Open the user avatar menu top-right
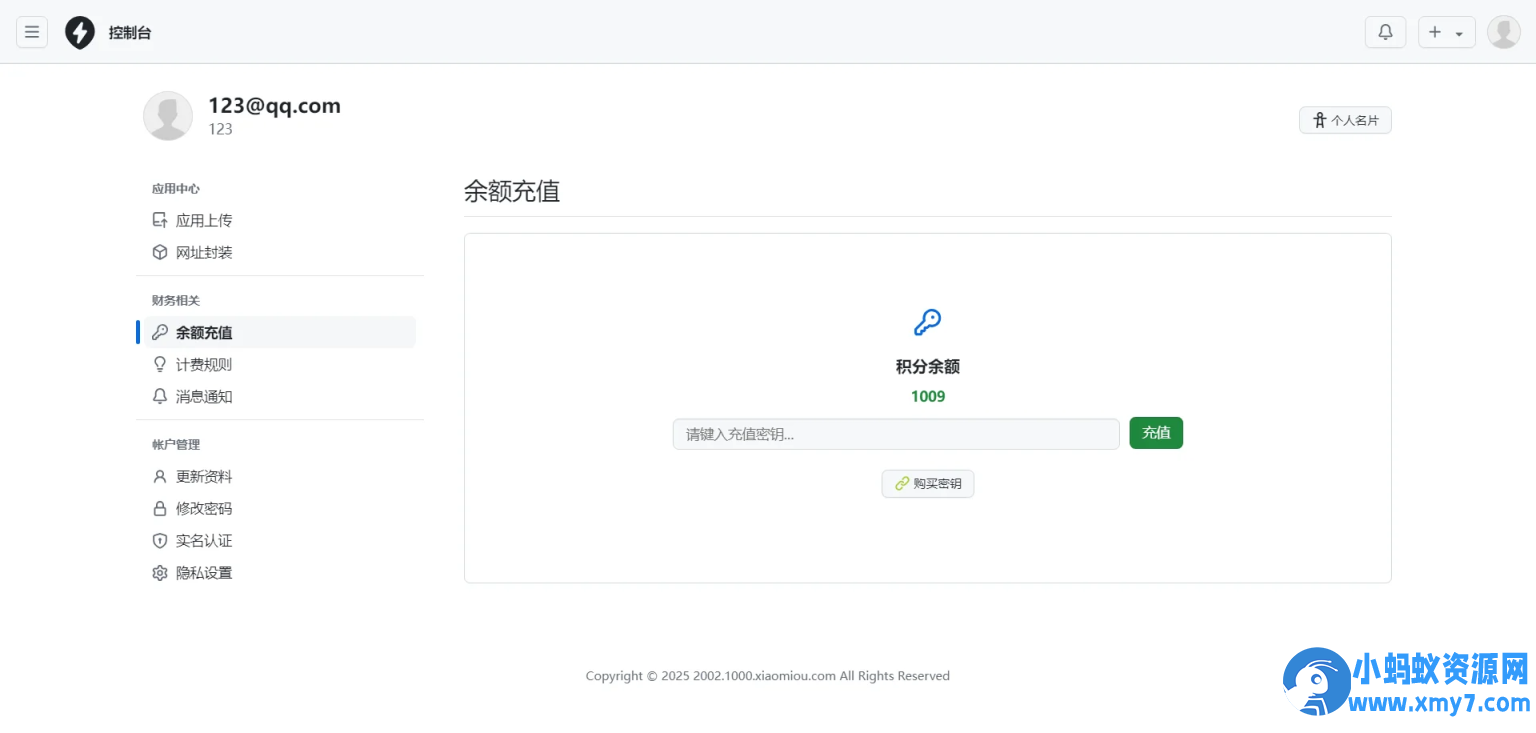The height and width of the screenshot is (733, 1536). point(1503,32)
